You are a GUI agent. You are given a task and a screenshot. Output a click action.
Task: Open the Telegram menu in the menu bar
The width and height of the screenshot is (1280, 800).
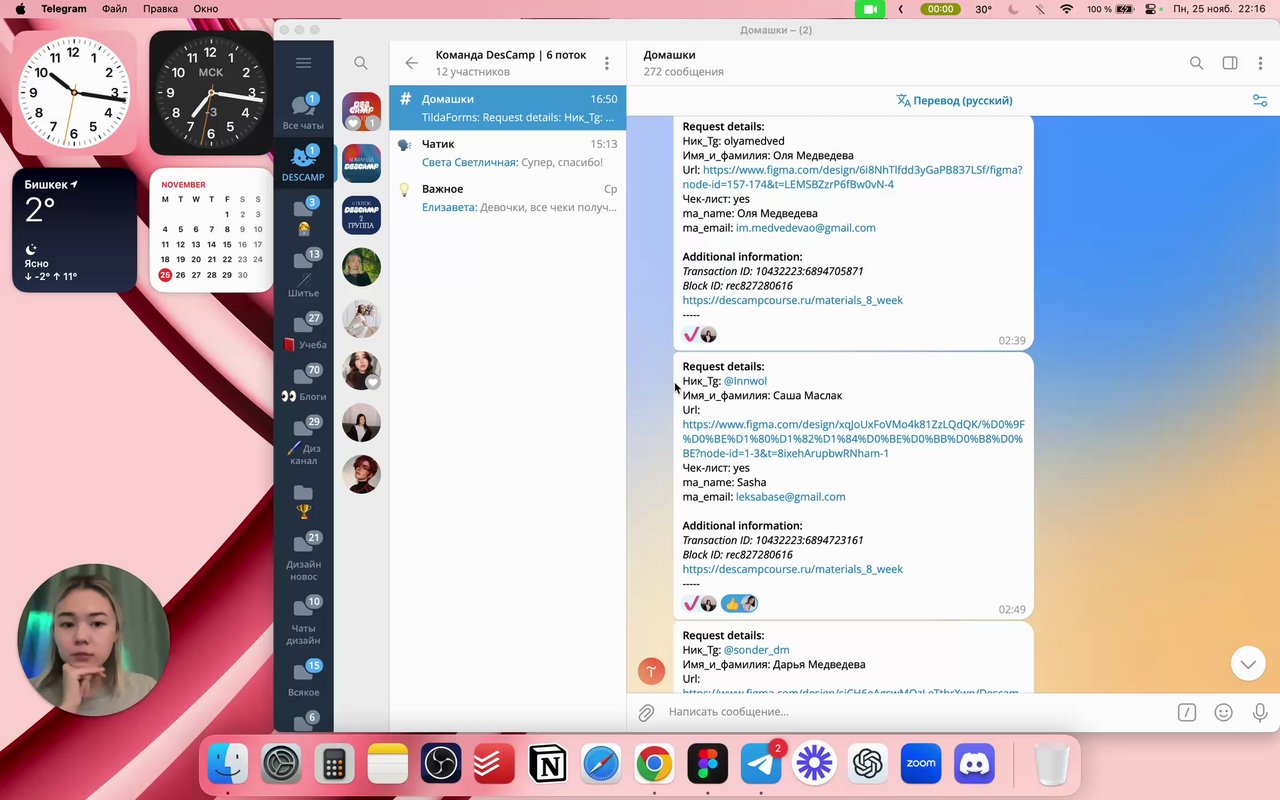tap(64, 9)
